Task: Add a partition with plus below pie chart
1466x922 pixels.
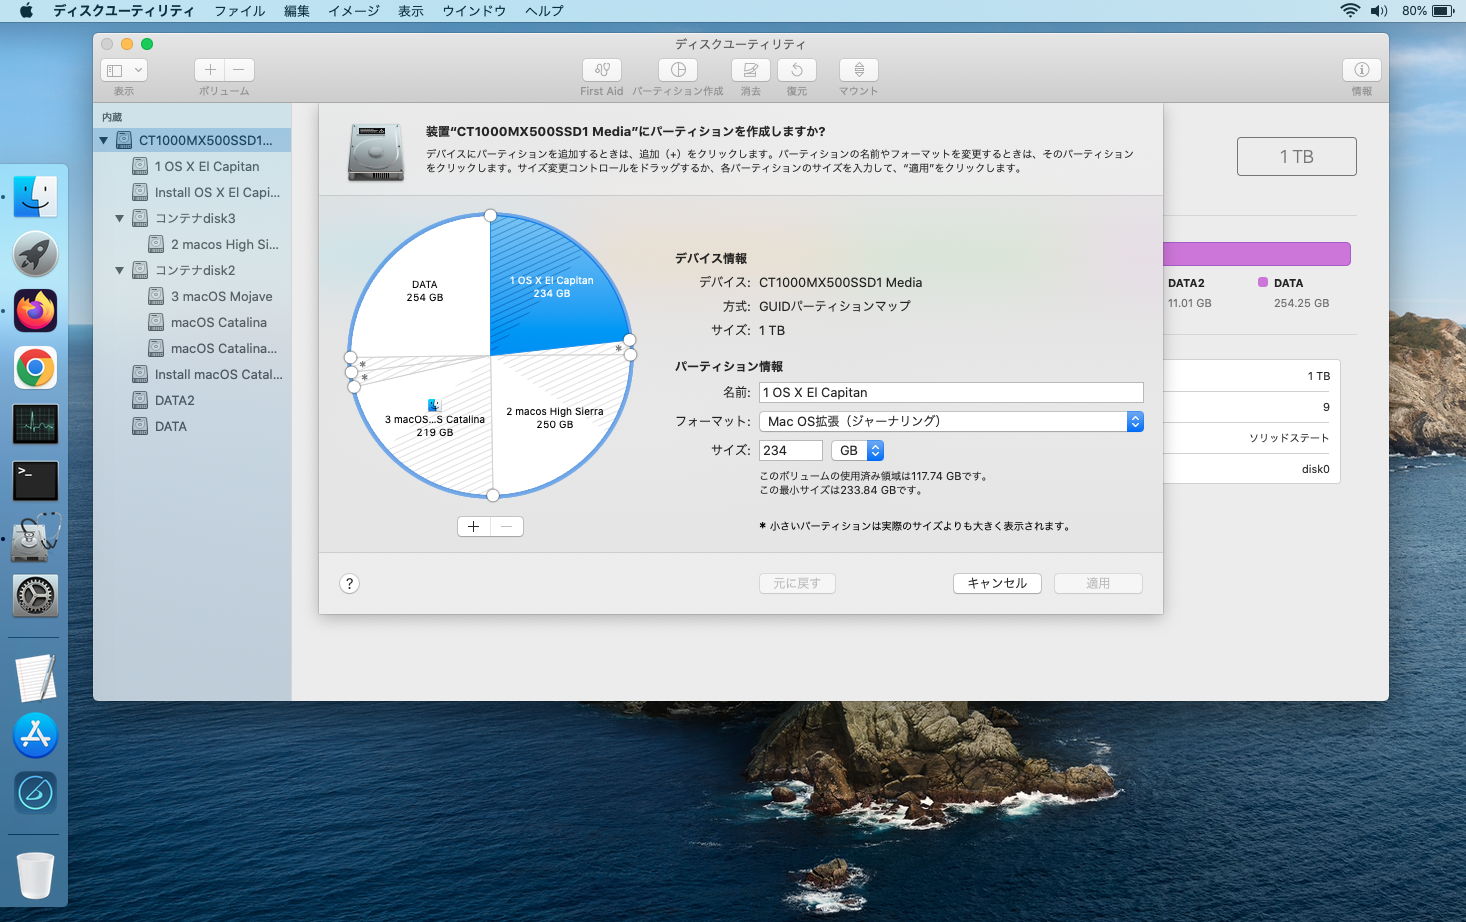Action: 474,527
